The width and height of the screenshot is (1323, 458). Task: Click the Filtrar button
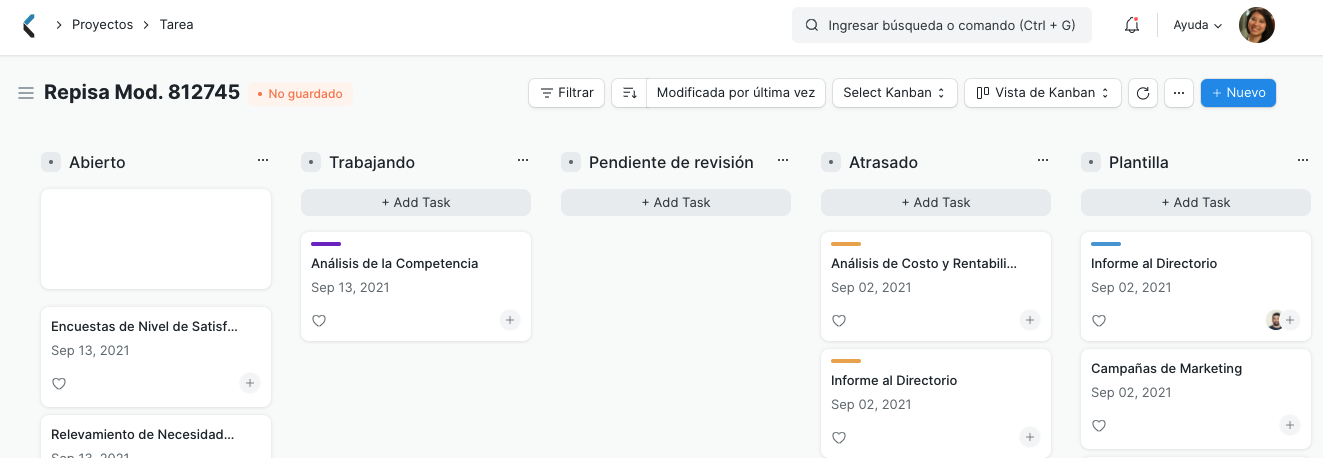point(567,93)
